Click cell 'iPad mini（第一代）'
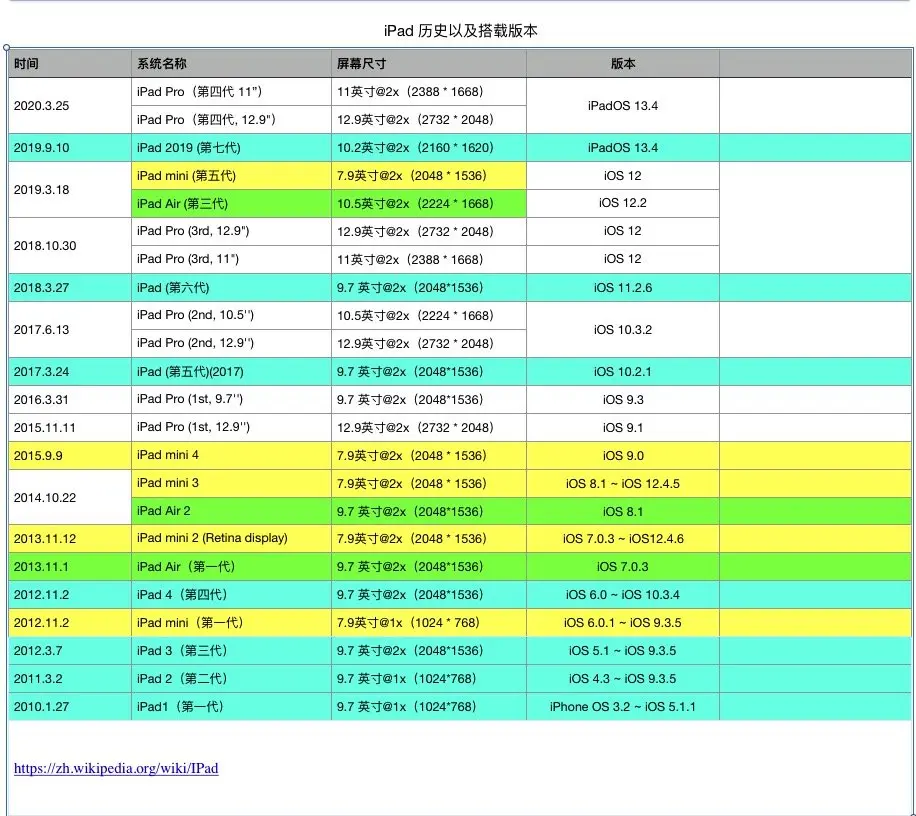916x816 pixels. 231,623
